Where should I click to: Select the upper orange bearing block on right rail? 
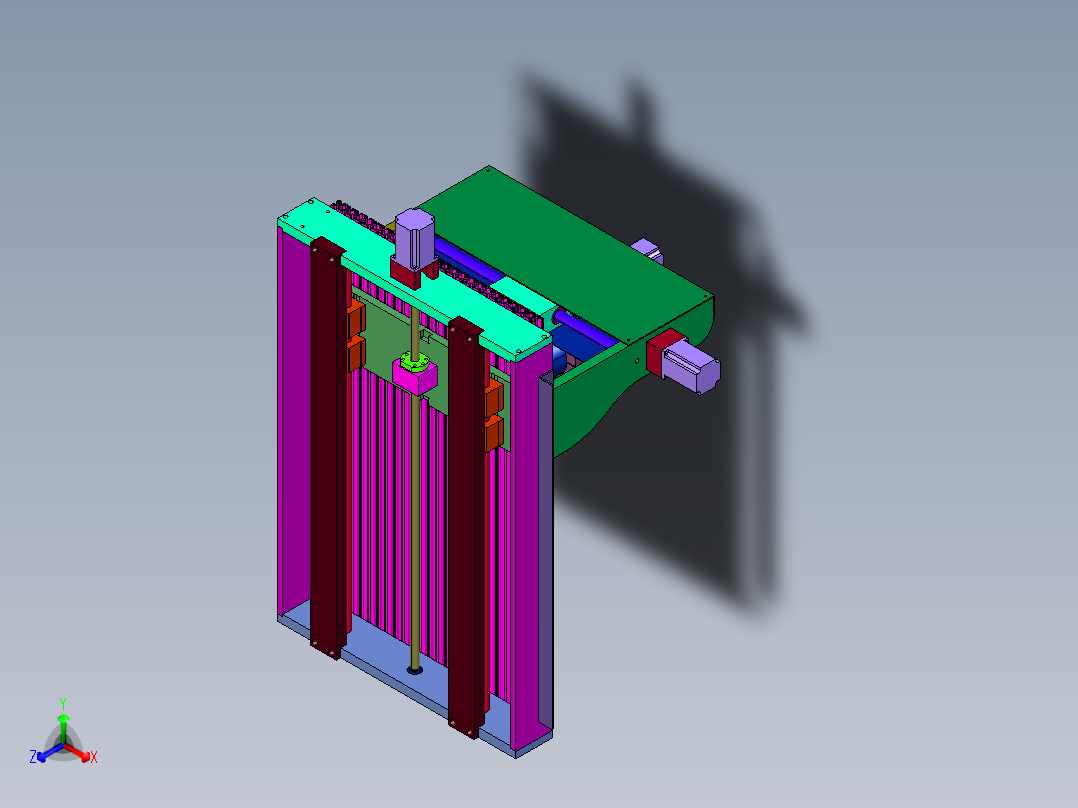click(494, 400)
